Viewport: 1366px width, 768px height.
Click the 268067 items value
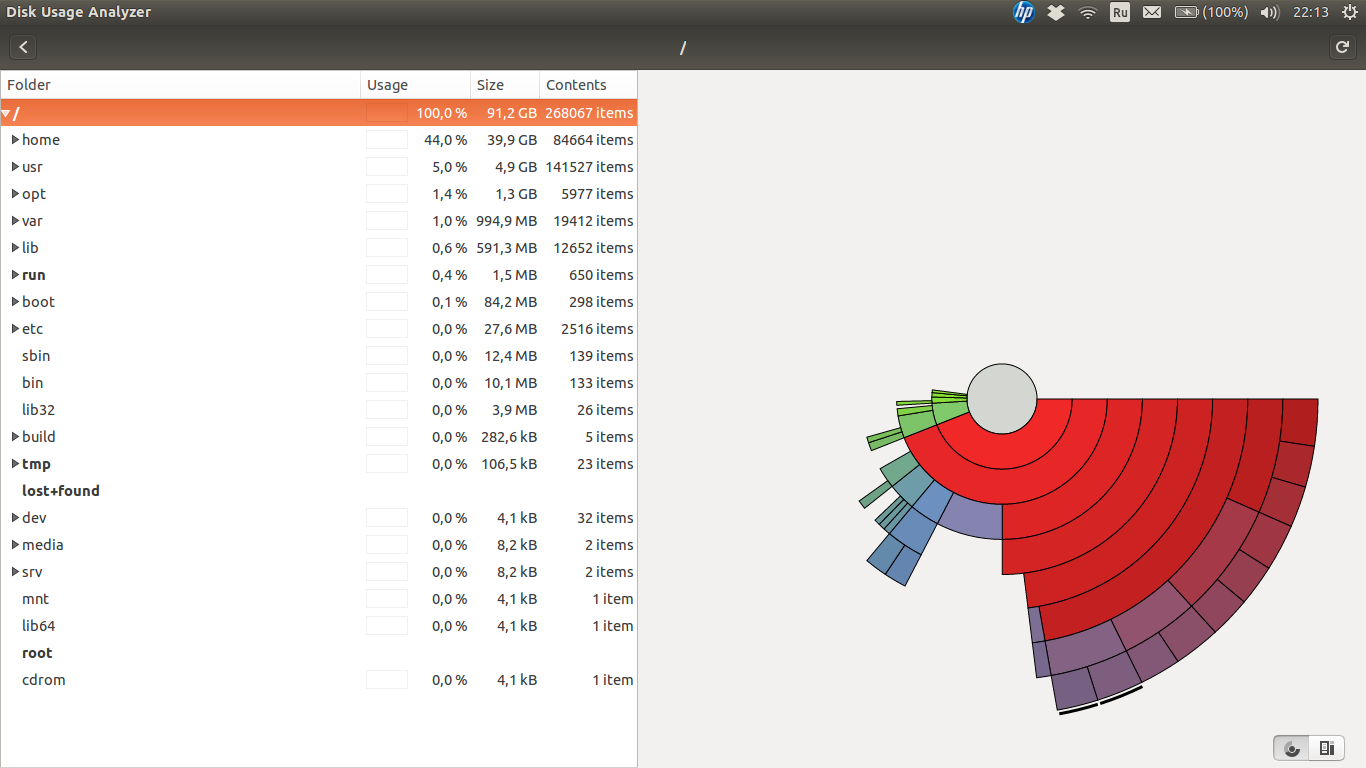[x=589, y=113]
